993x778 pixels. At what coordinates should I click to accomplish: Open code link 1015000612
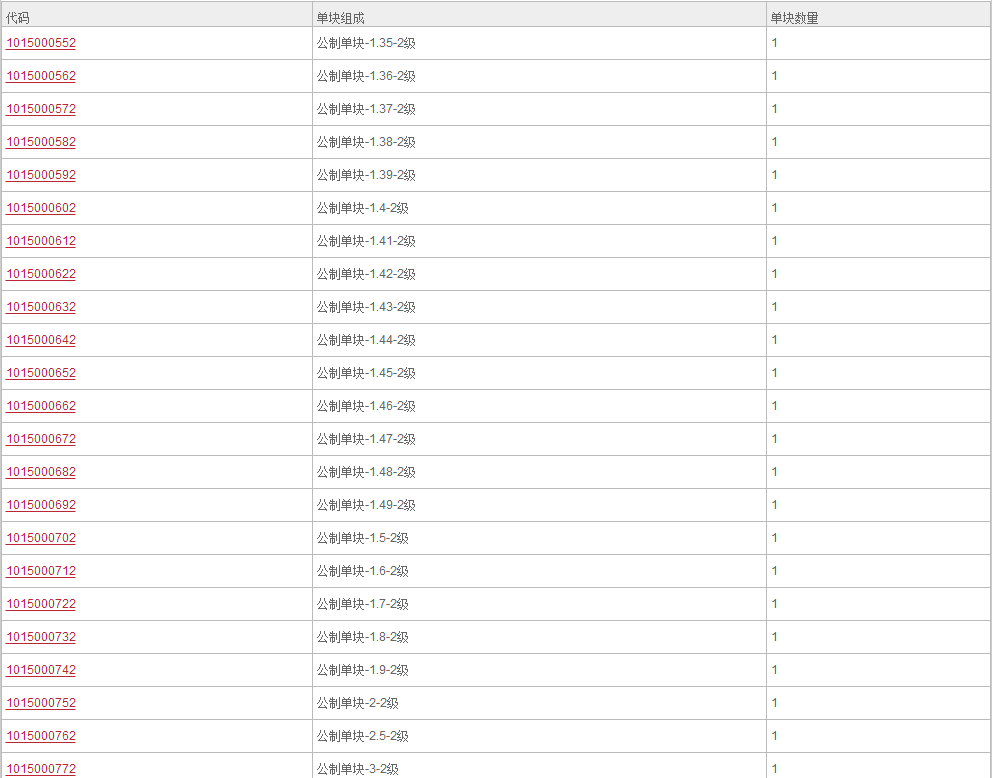click(41, 241)
